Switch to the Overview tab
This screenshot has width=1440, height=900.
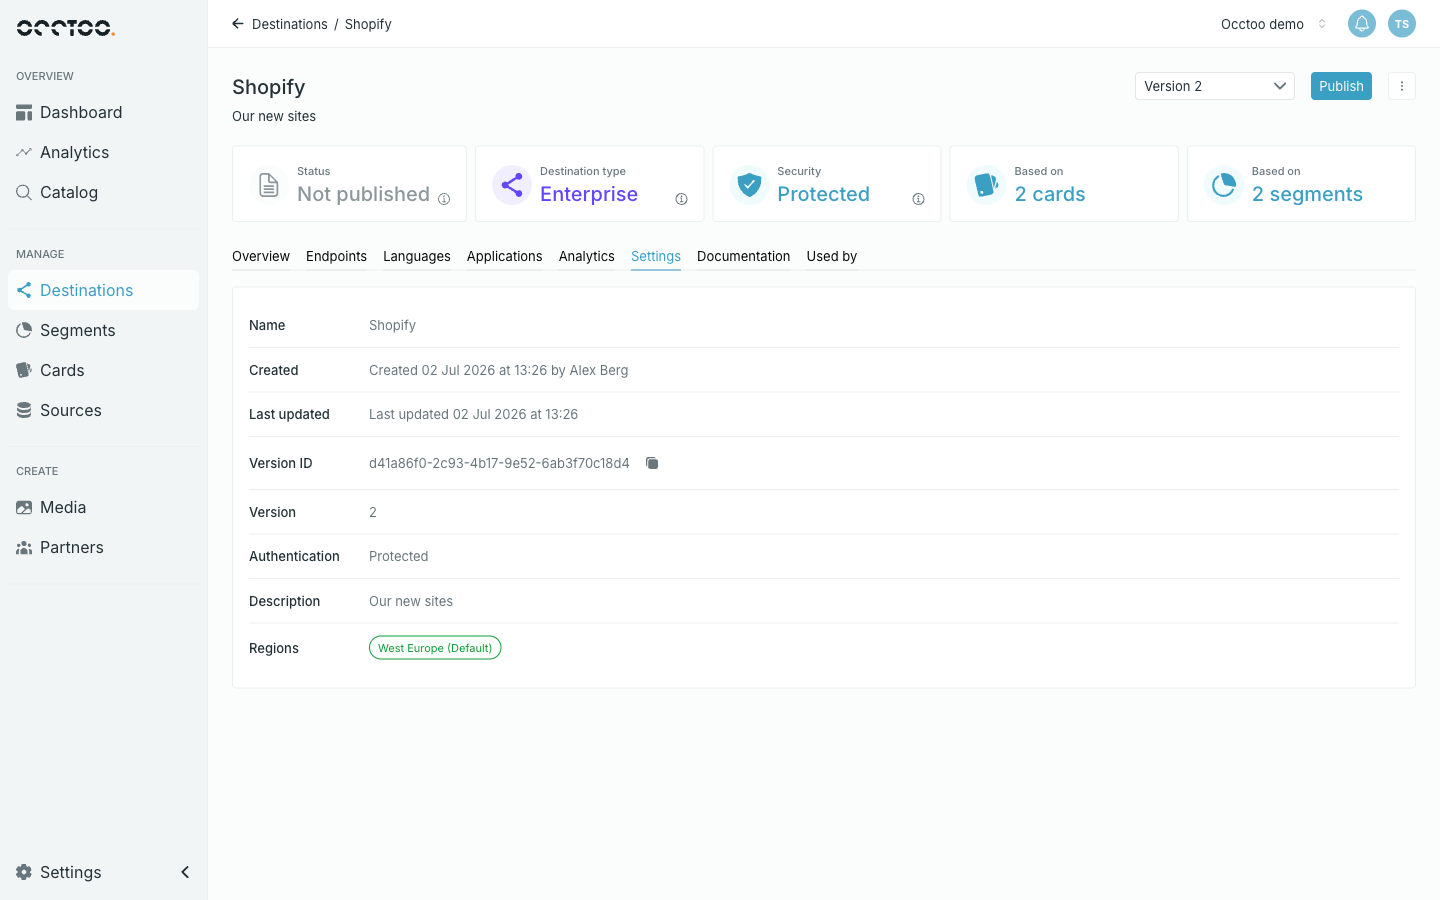click(261, 257)
